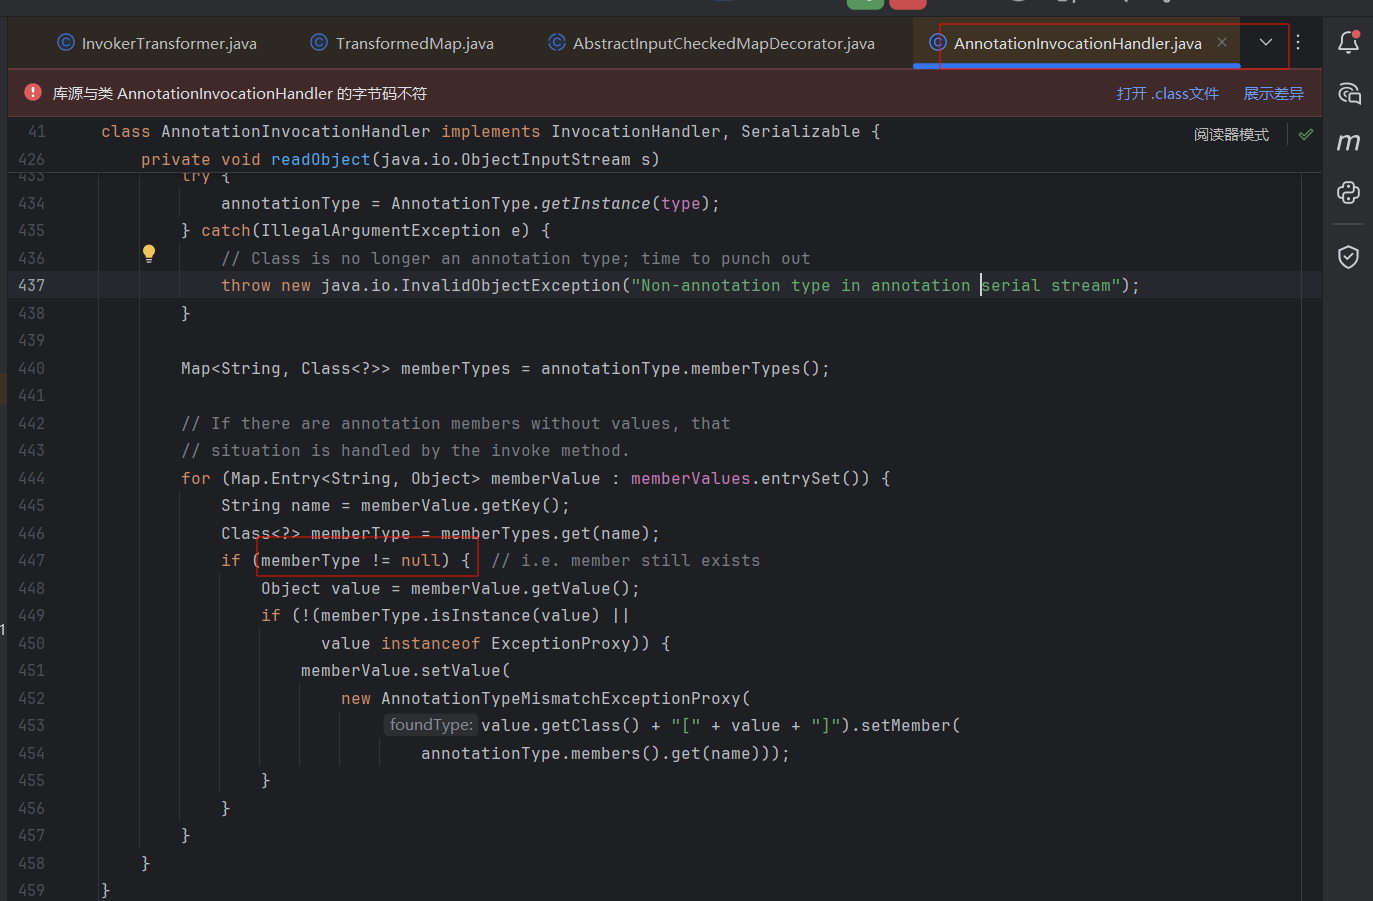
Task: Click comment 'Class is no longer an annotation type'
Action: pos(515,258)
